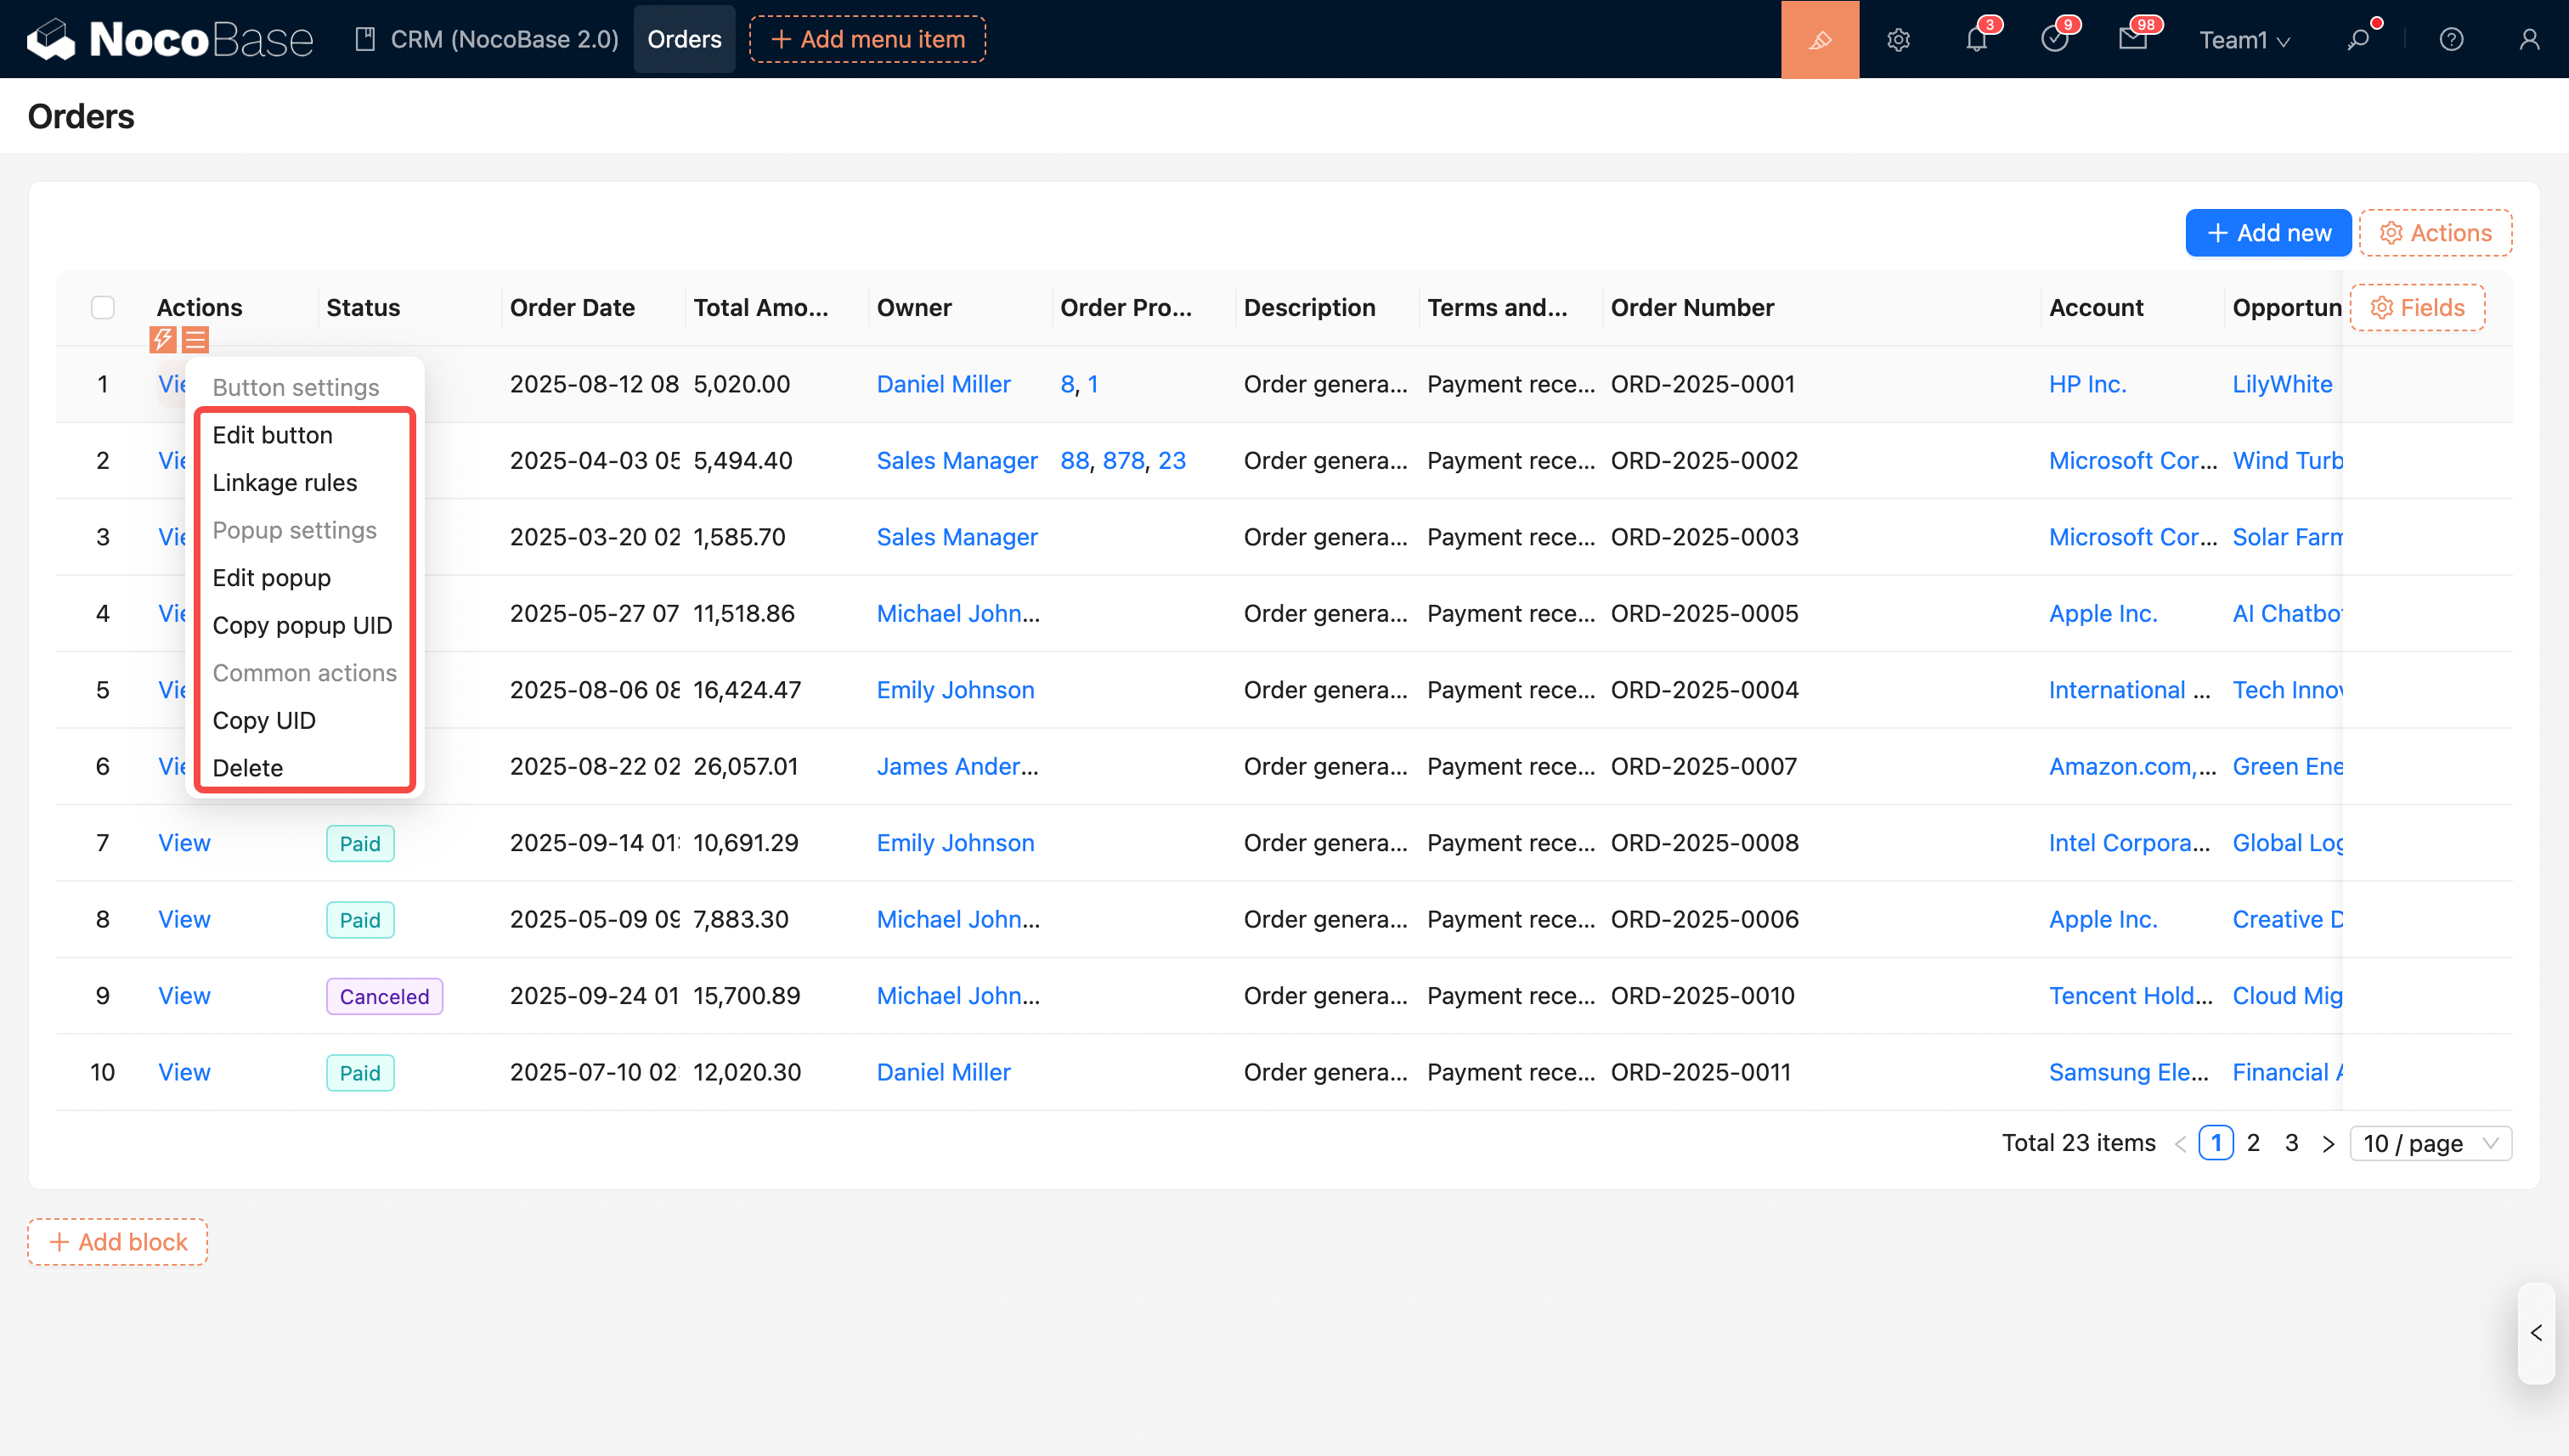The height and width of the screenshot is (1456, 2569).
Task: Toggle UI editor highlighter icon
Action: coord(1819,39)
